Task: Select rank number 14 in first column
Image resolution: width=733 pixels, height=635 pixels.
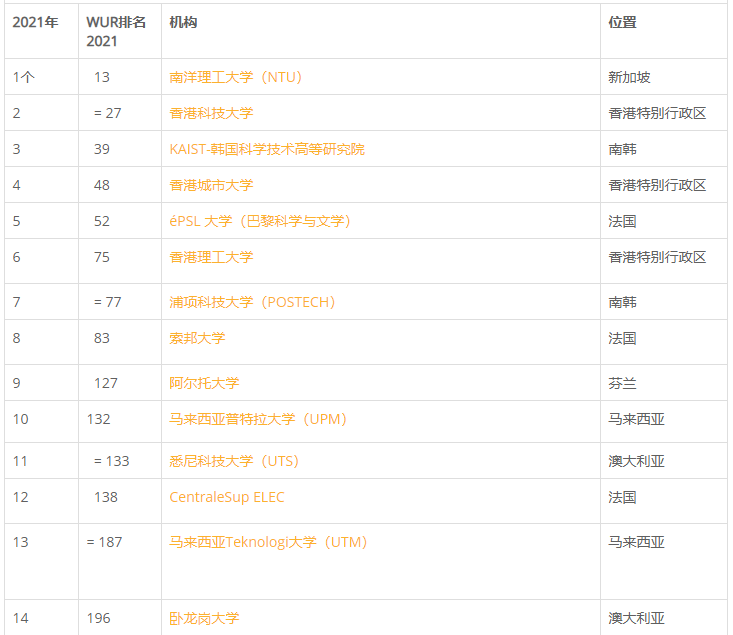Action: (21, 618)
